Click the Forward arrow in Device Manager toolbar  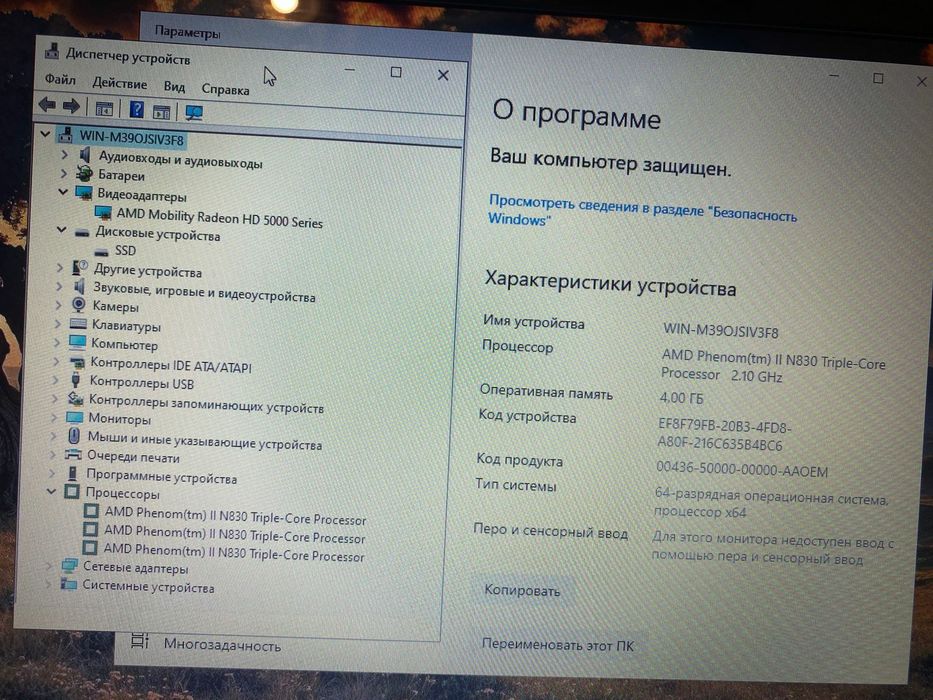(x=71, y=107)
